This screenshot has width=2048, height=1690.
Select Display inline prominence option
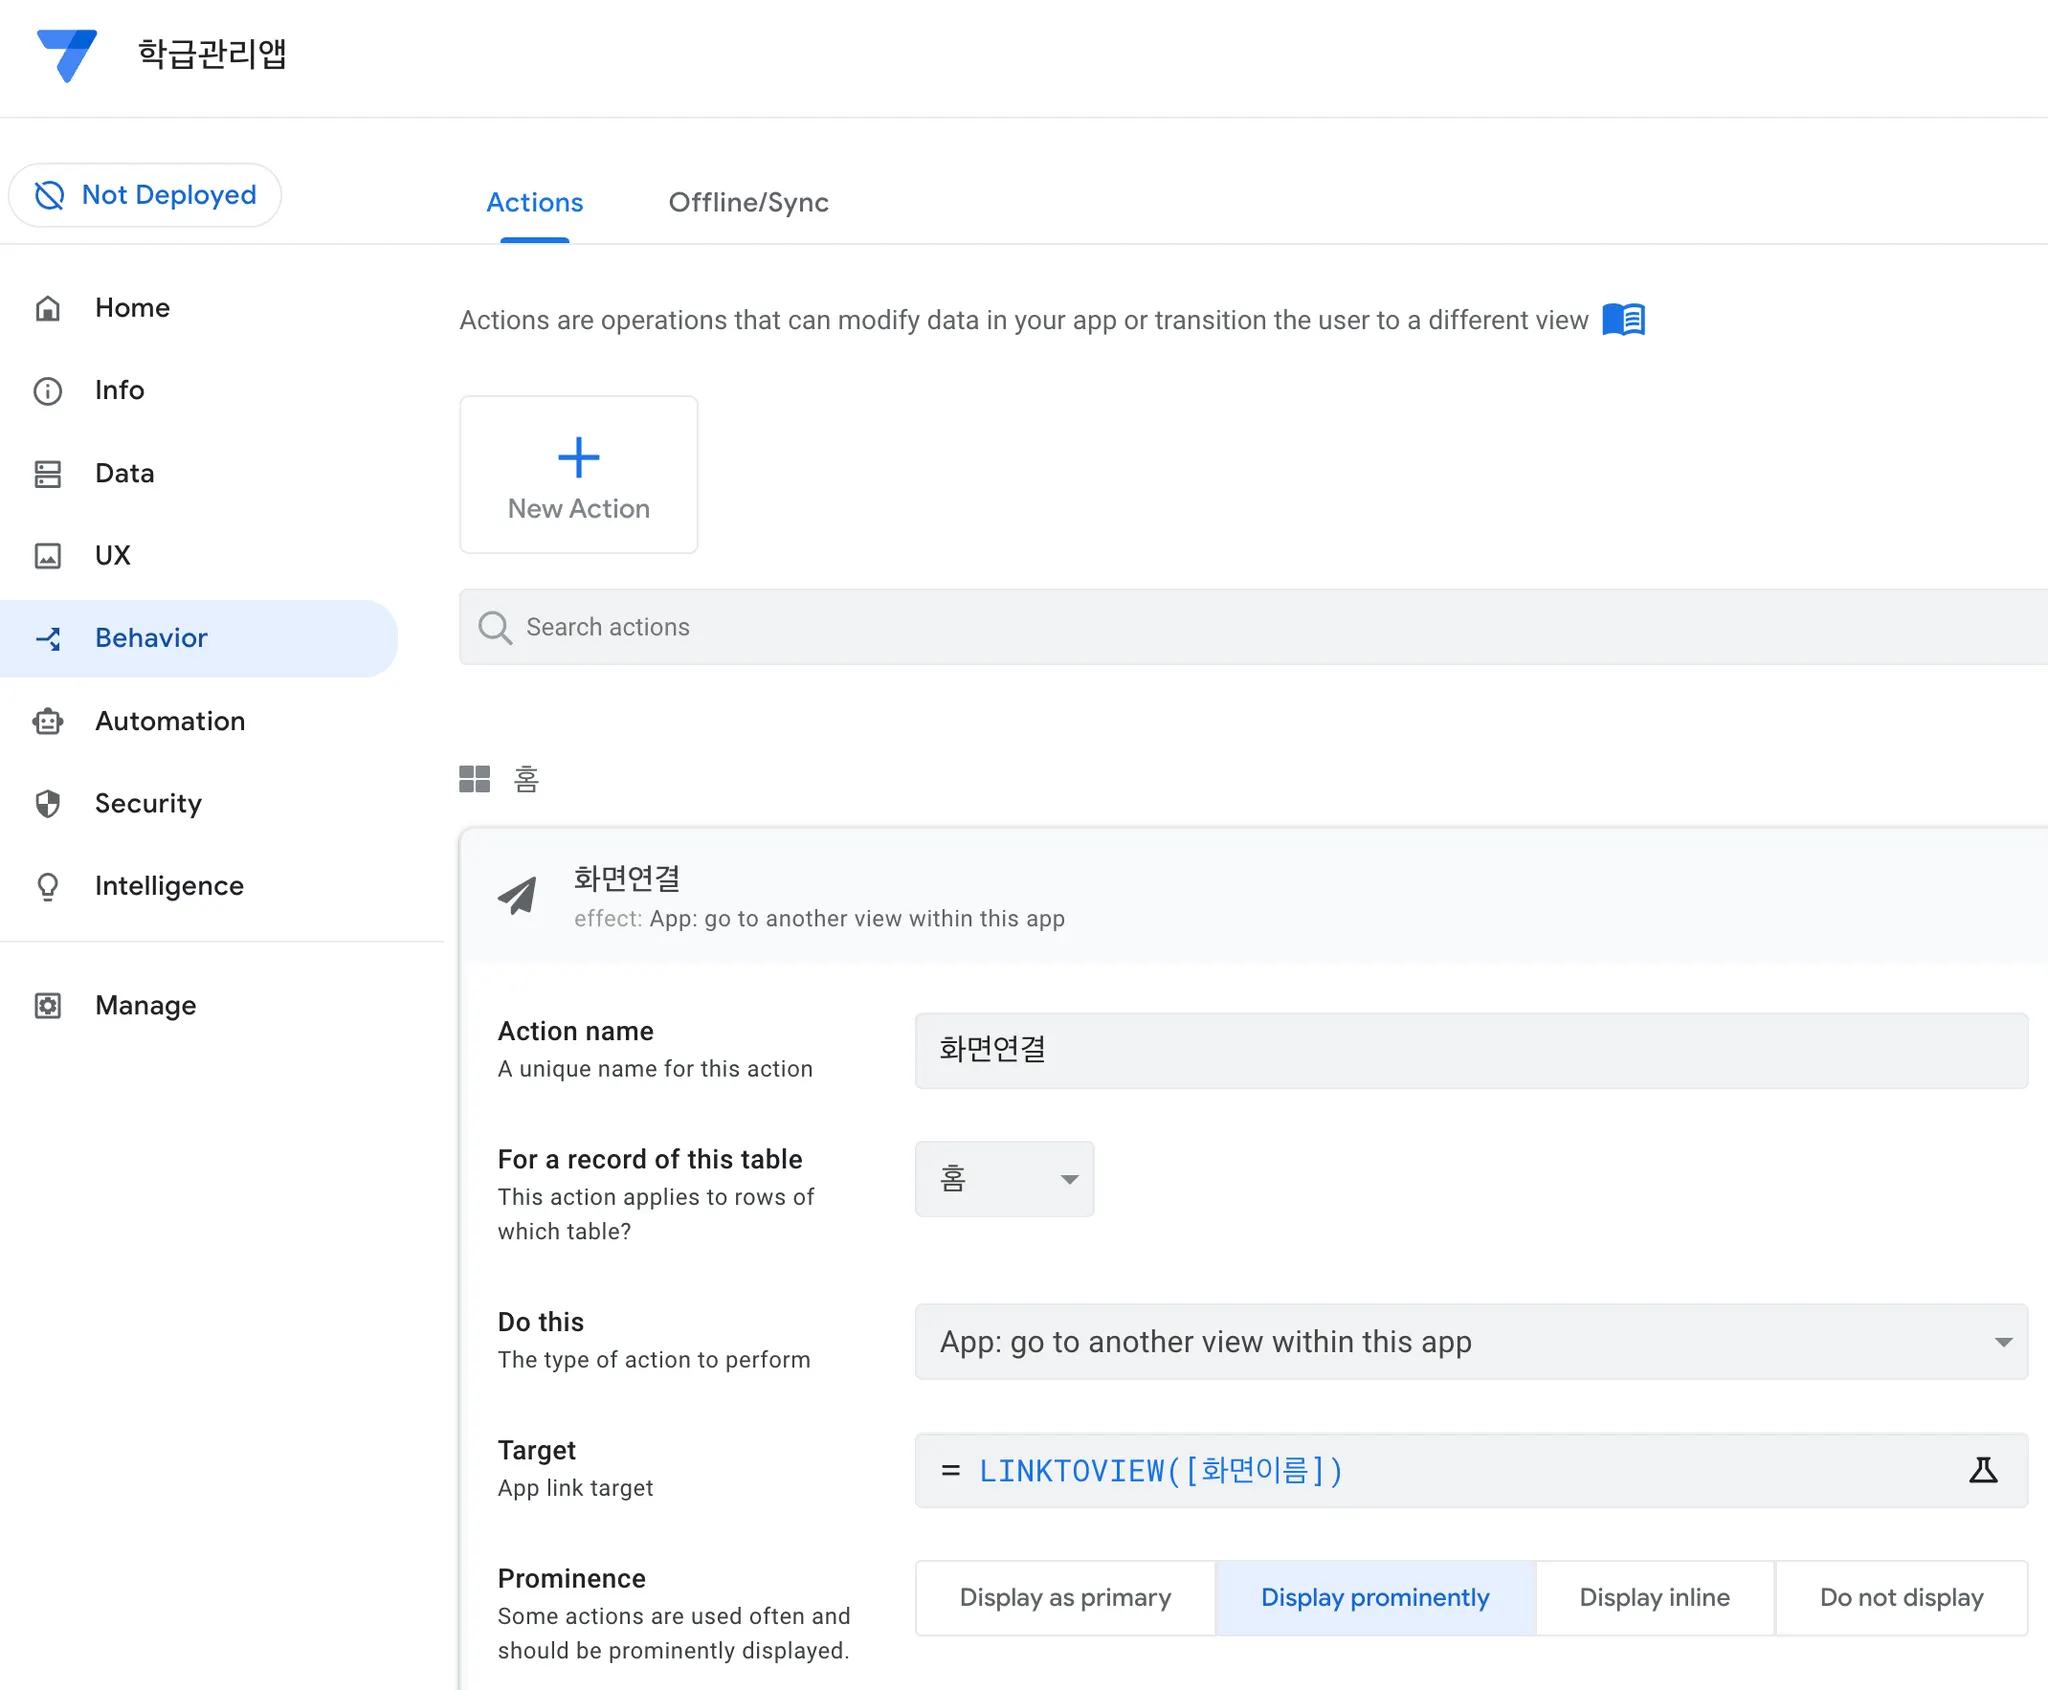point(1654,1597)
